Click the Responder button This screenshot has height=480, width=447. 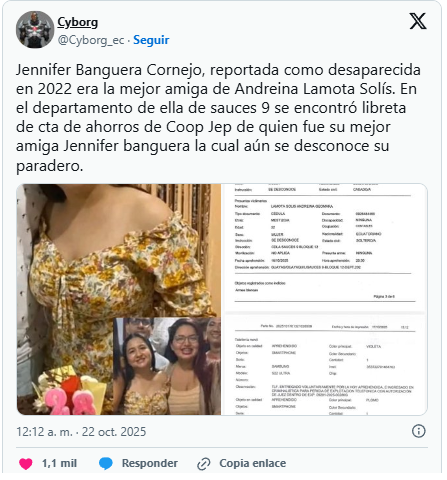(x=150, y=463)
